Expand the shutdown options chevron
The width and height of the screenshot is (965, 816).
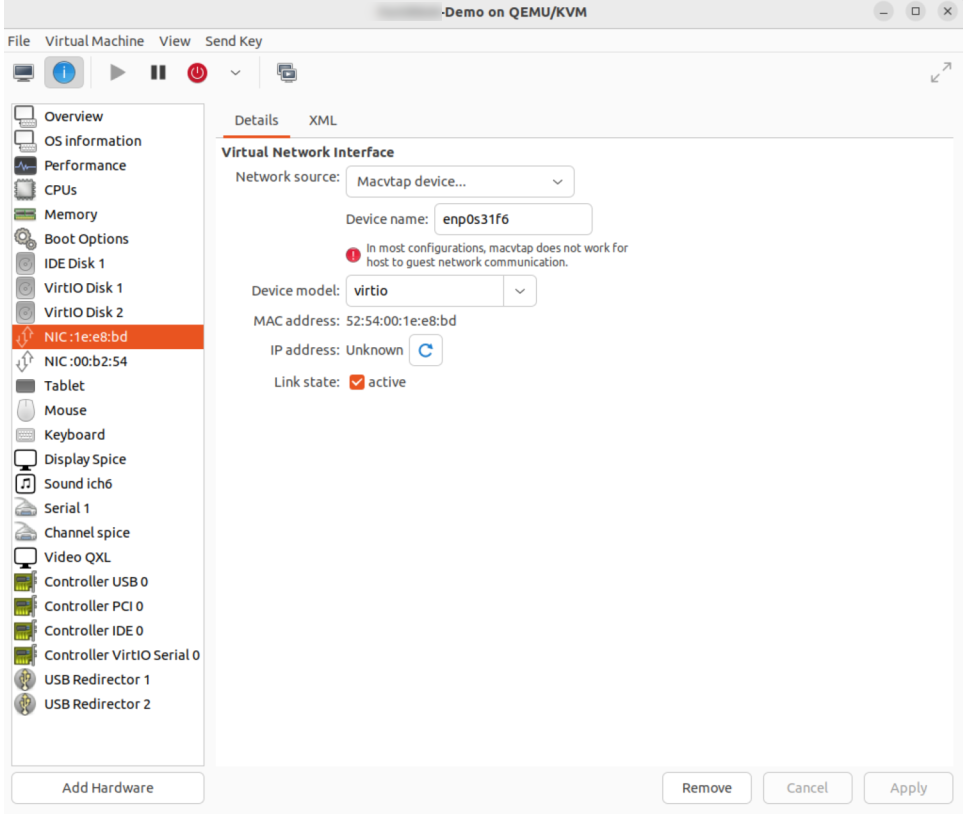[x=234, y=71]
